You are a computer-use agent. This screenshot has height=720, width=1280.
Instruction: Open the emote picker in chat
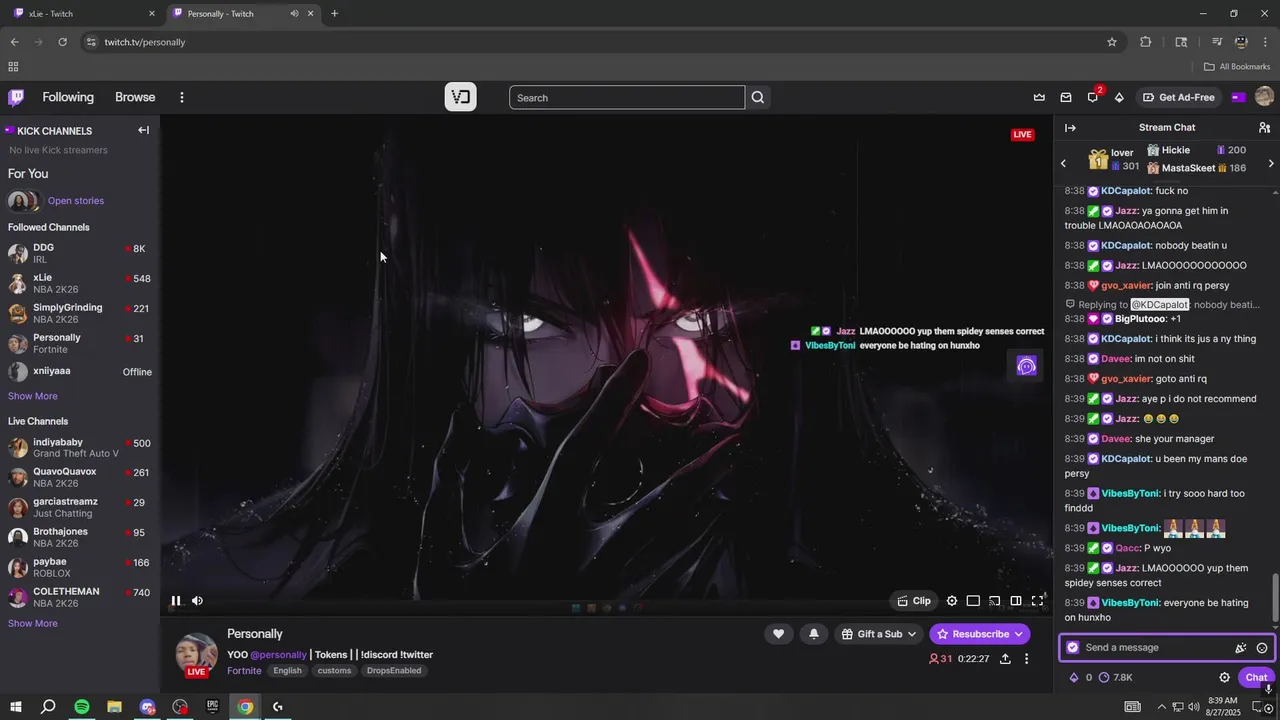pos(1262,648)
